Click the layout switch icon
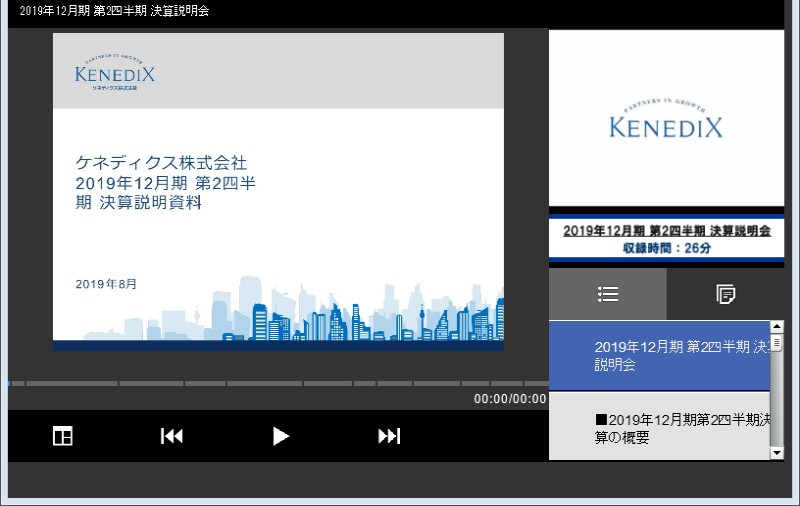Screen dimensions: 800x506 (x=63, y=436)
